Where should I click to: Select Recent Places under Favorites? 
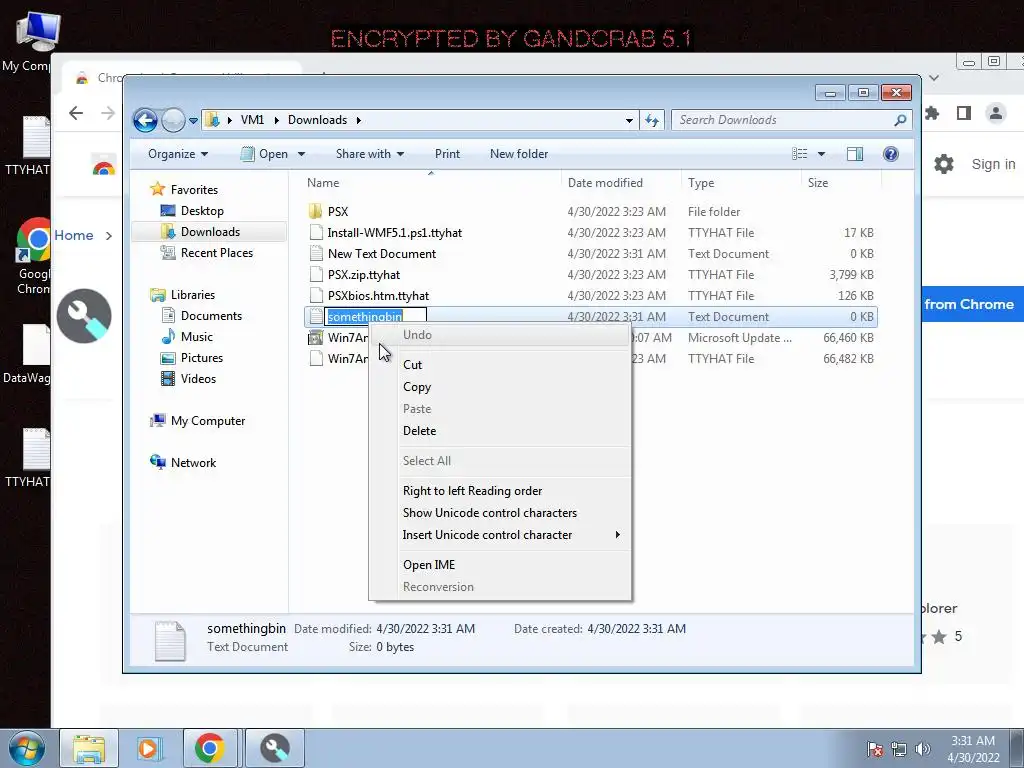point(217,253)
